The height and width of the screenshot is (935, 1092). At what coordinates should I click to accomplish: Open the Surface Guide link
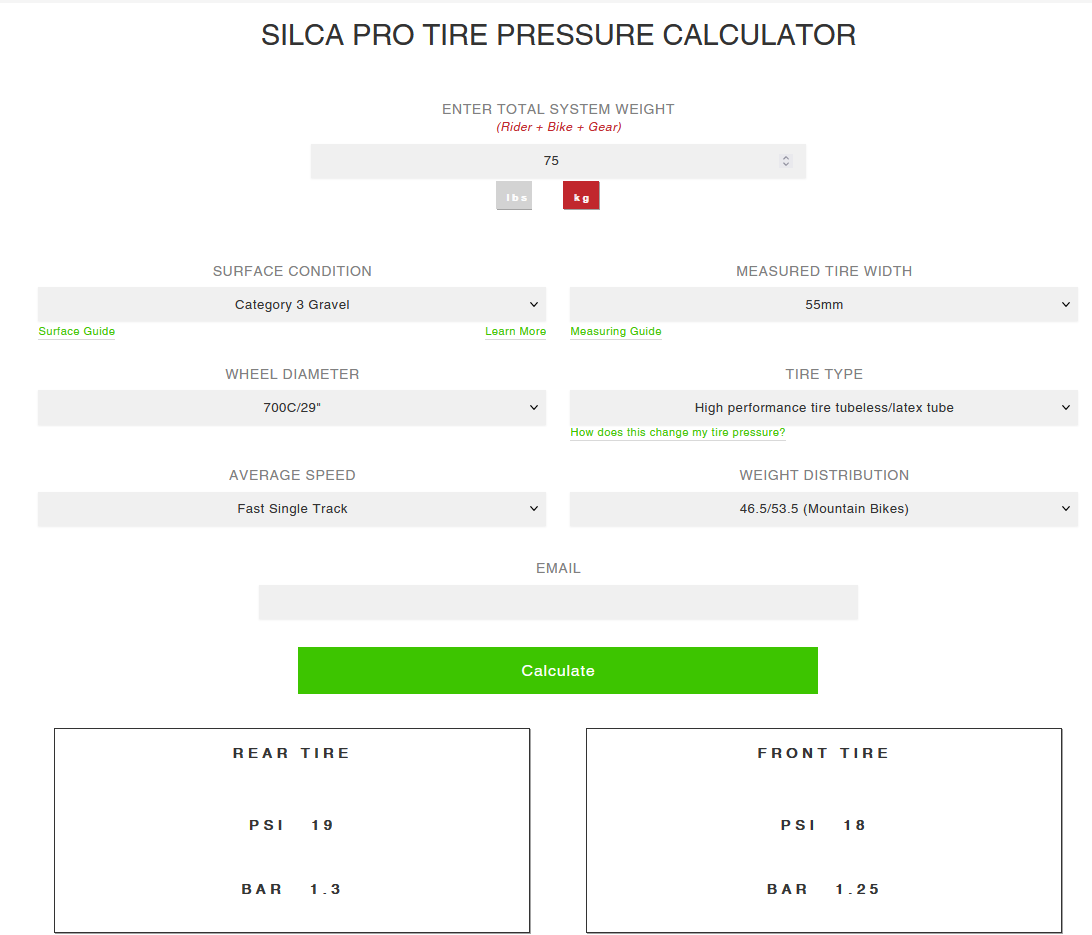click(x=77, y=332)
